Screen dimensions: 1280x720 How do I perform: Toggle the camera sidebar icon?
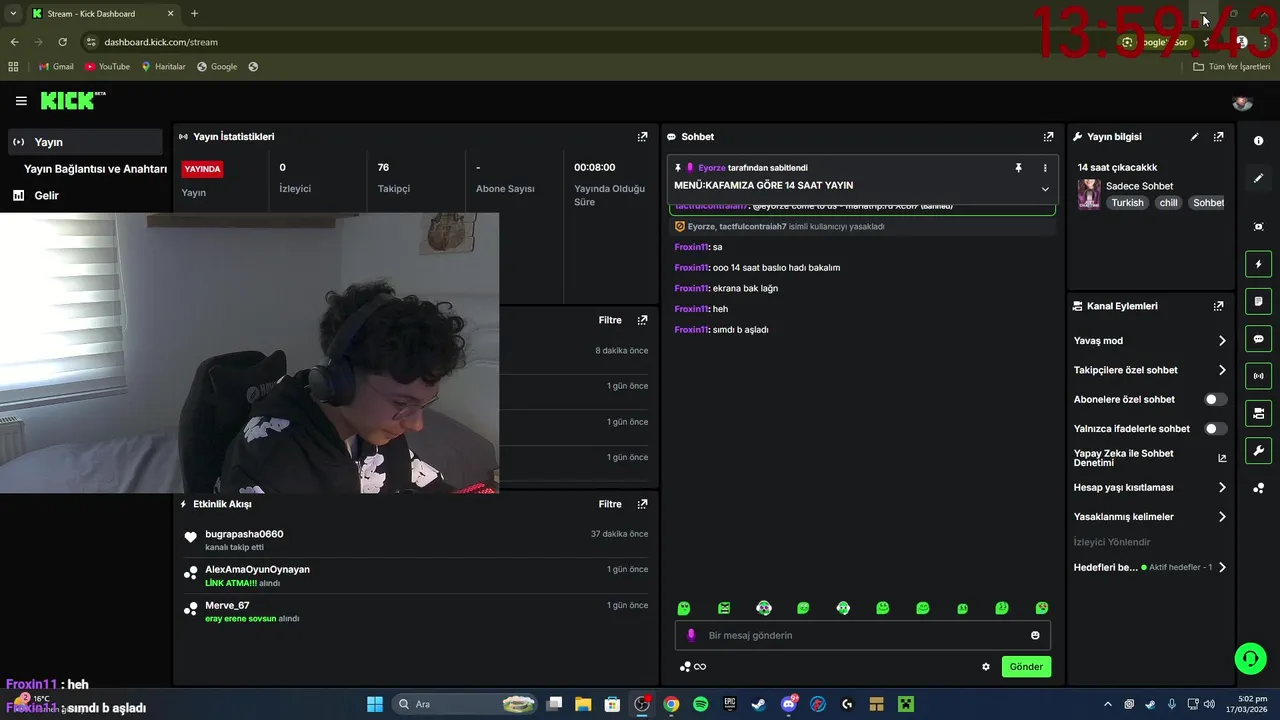pyautogui.click(x=1258, y=413)
